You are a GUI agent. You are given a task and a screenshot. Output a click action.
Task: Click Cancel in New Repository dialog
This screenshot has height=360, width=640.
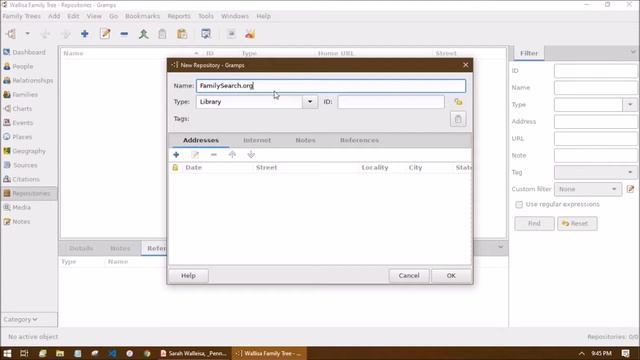point(409,276)
